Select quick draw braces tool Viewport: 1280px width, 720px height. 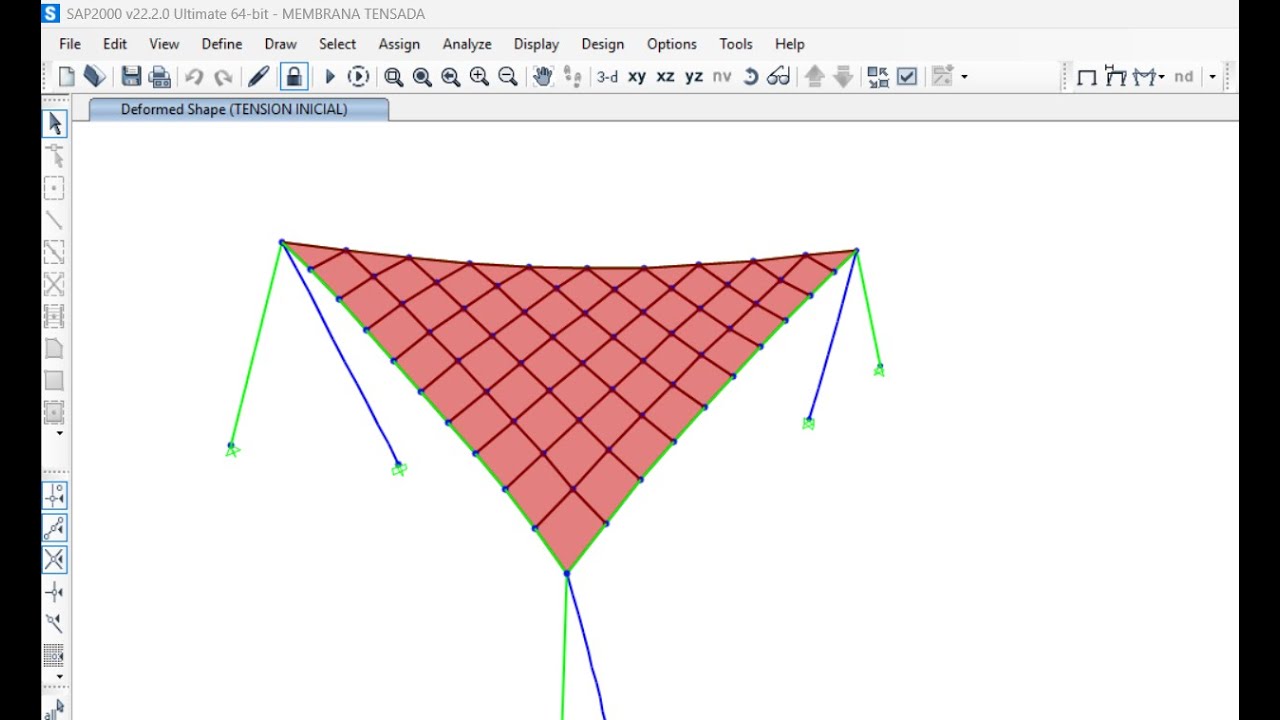point(55,284)
